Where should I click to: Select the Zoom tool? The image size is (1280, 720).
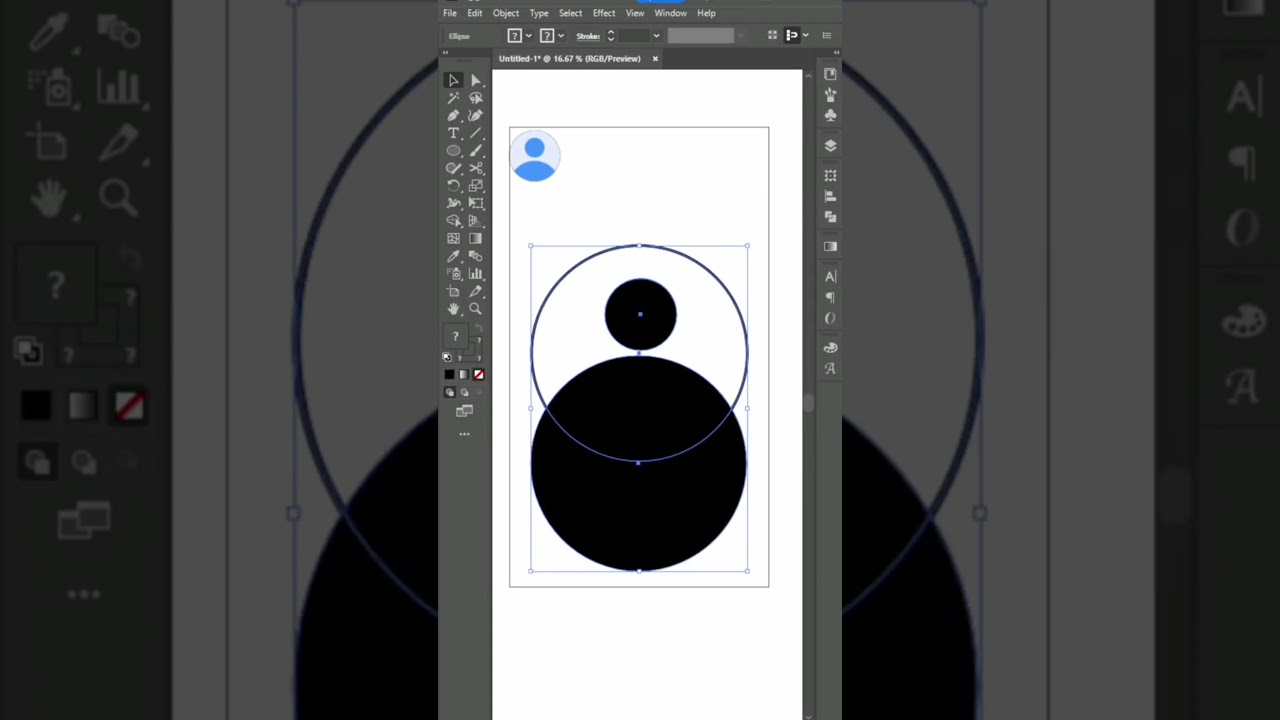(476, 309)
